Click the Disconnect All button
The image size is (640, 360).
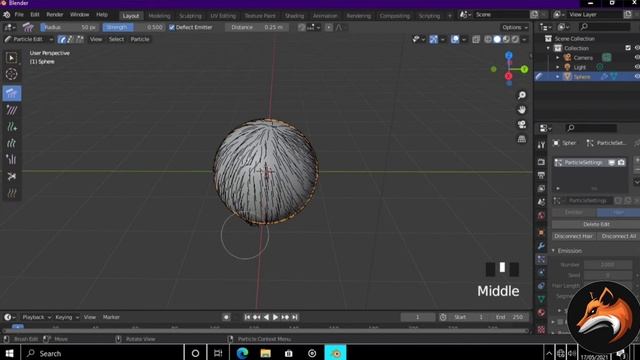[x=619, y=236]
